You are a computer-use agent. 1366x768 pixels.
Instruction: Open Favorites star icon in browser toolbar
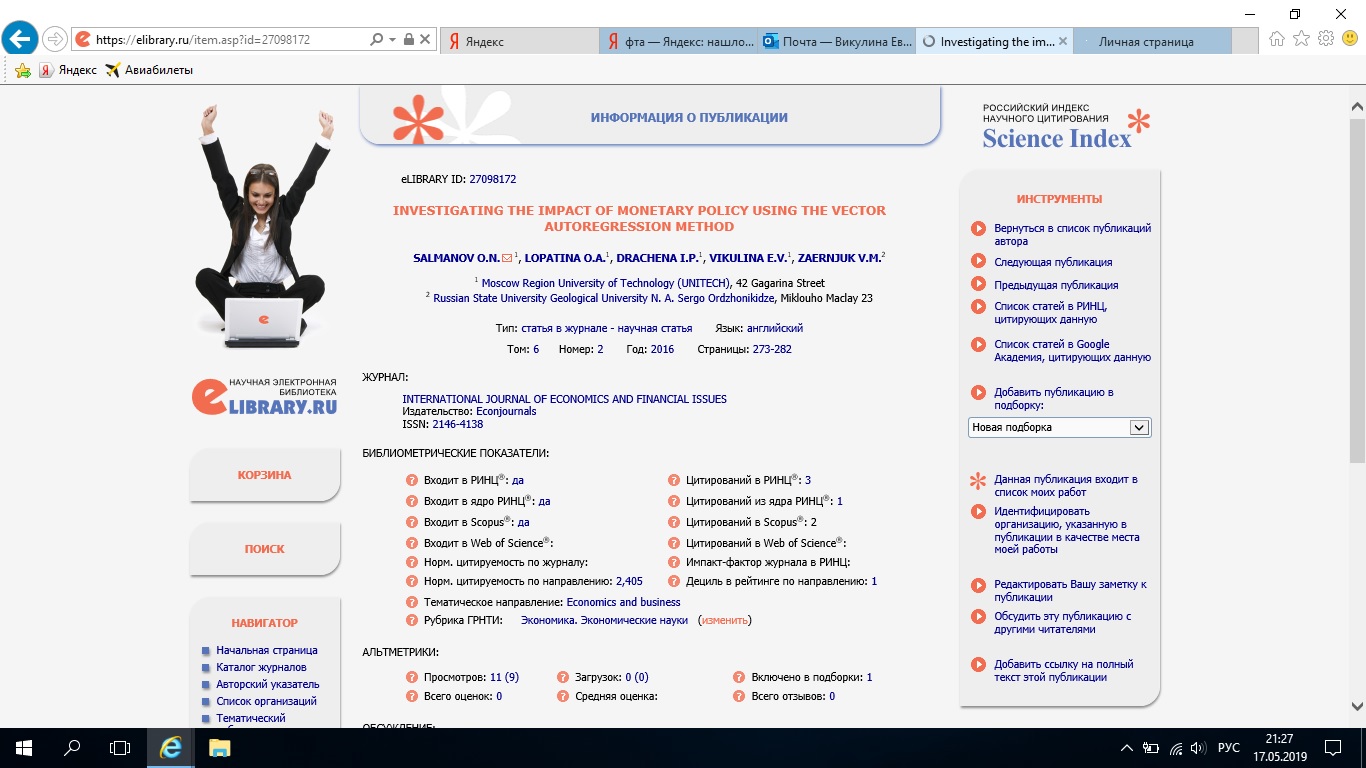coord(1301,39)
